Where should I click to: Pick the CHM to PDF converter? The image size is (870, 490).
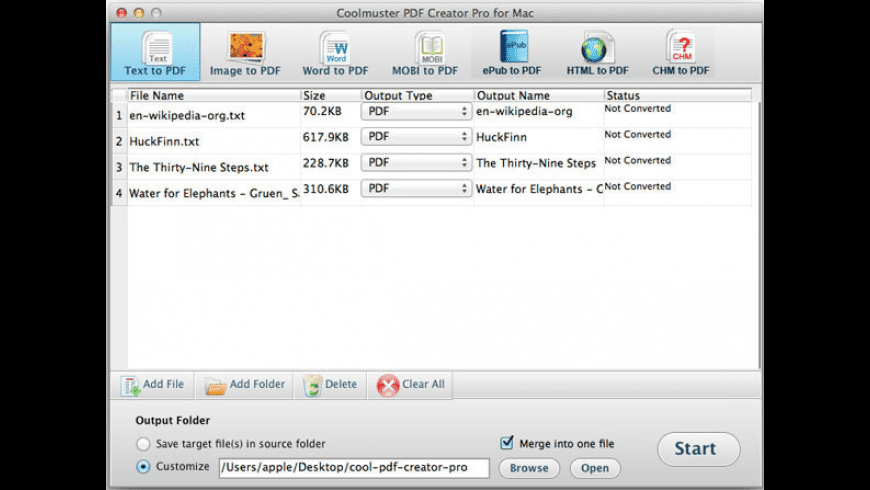(x=681, y=53)
